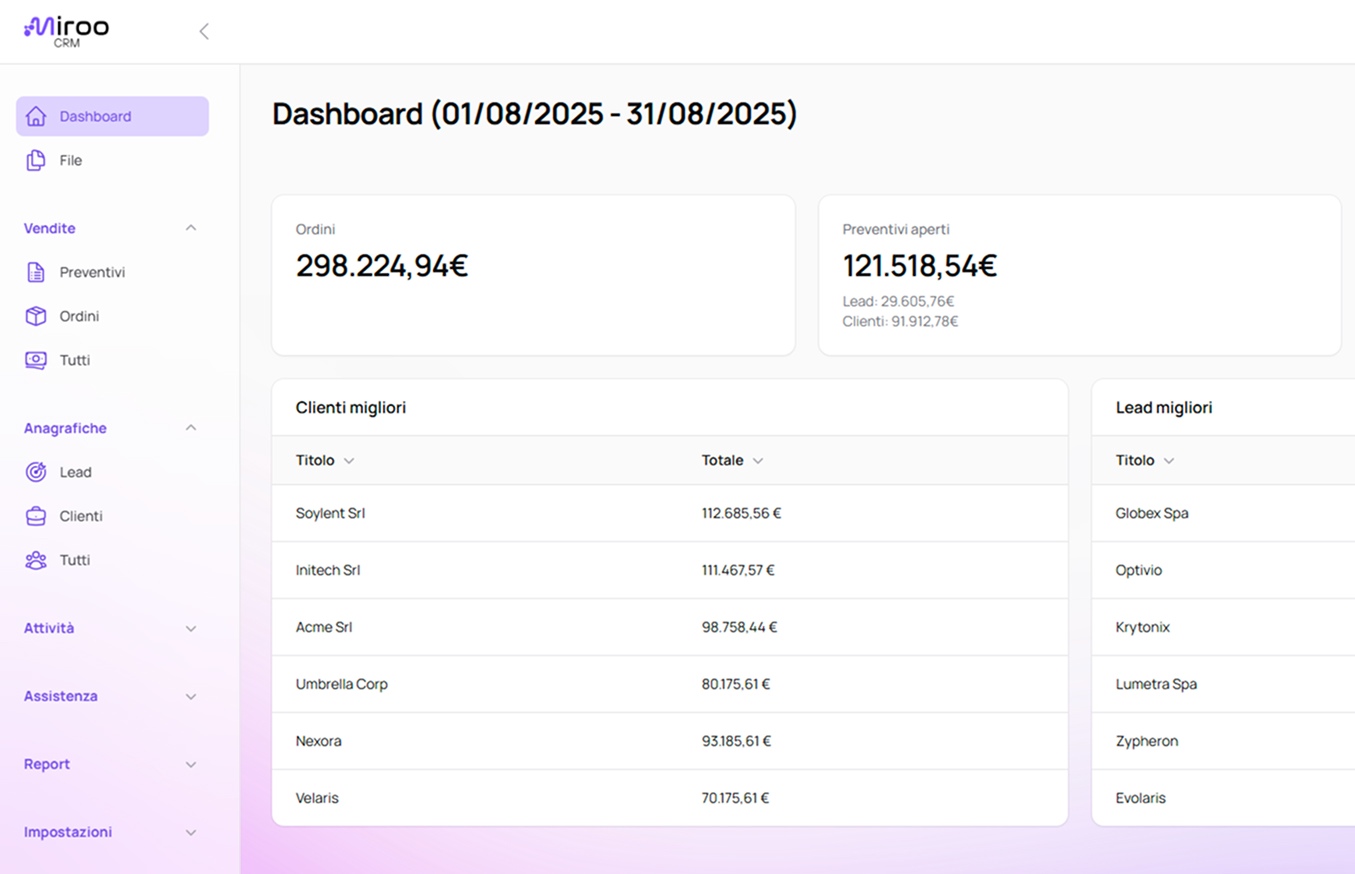Click the Dashboard home icon in sidebar
The image size is (1355, 874).
[x=36, y=116]
